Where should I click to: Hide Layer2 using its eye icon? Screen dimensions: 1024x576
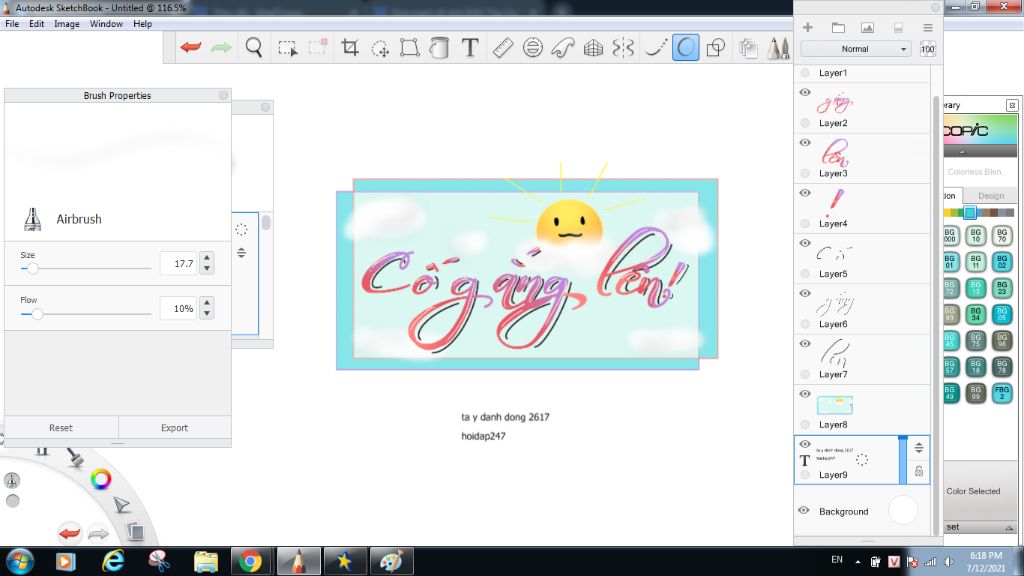805,92
